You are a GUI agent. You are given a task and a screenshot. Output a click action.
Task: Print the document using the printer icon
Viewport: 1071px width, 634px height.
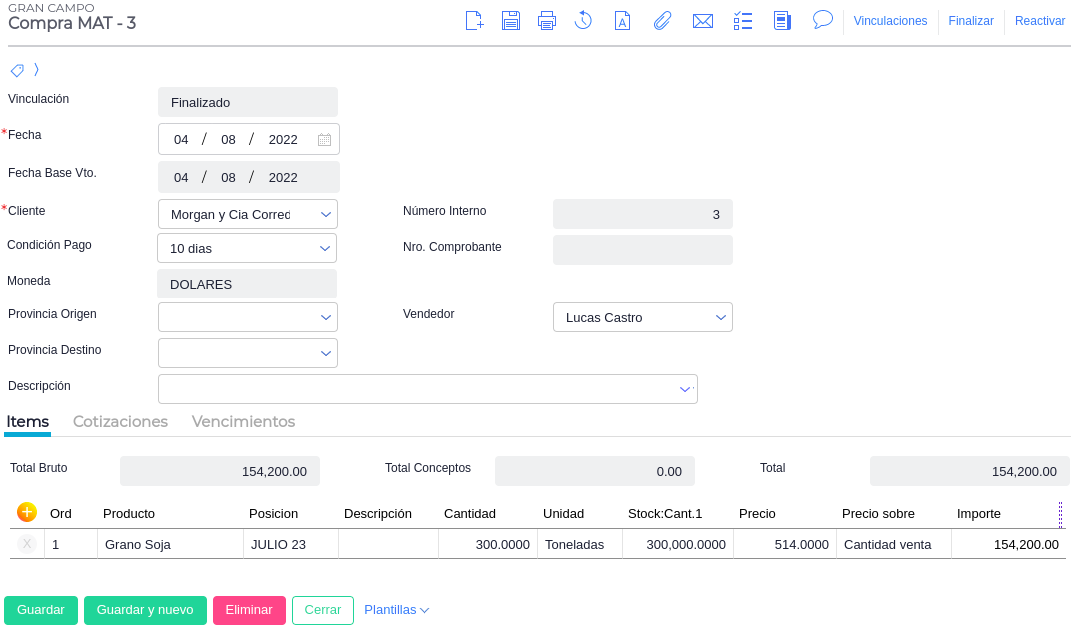(547, 20)
